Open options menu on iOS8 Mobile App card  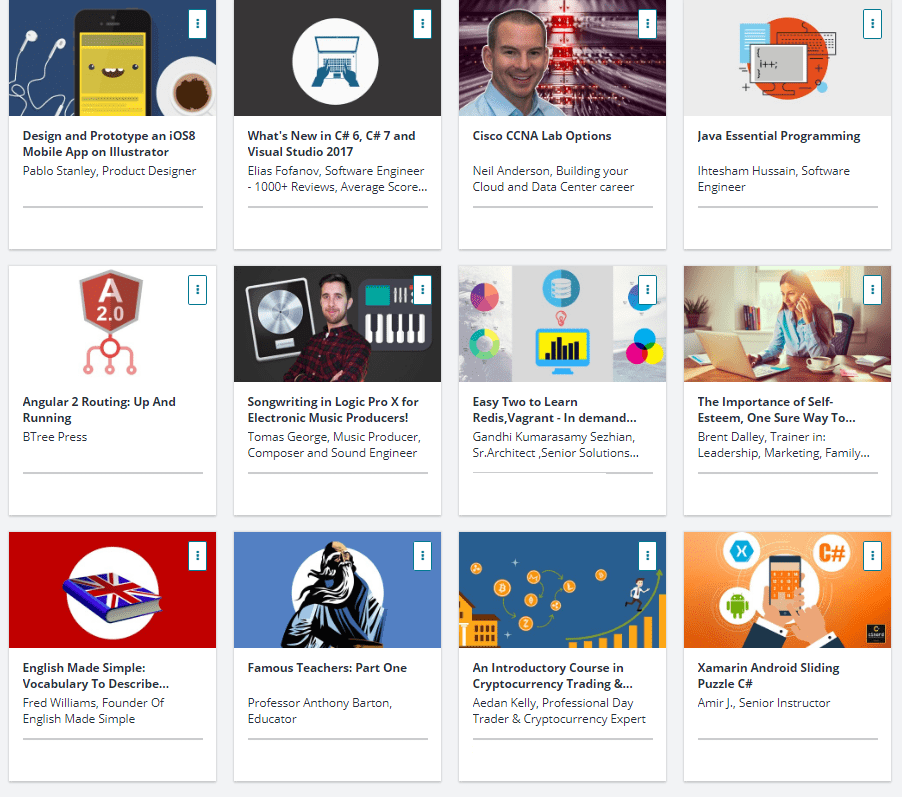tap(198, 23)
